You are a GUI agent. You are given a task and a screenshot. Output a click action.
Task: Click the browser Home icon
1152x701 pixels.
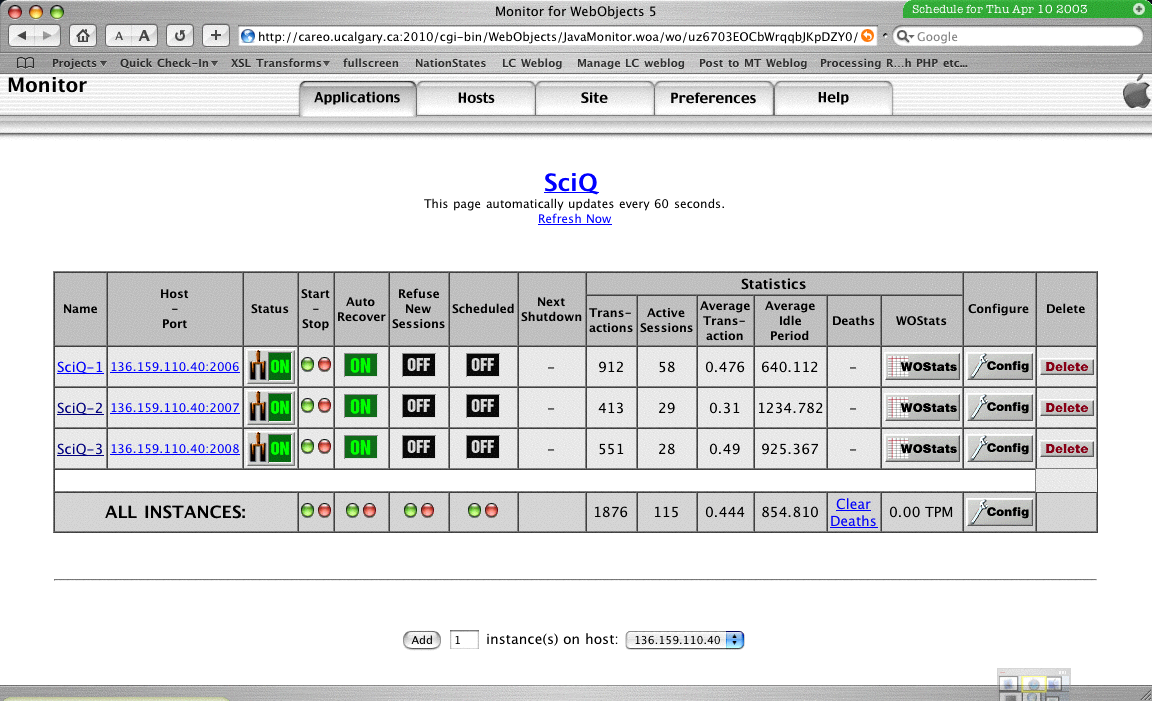click(84, 36)
